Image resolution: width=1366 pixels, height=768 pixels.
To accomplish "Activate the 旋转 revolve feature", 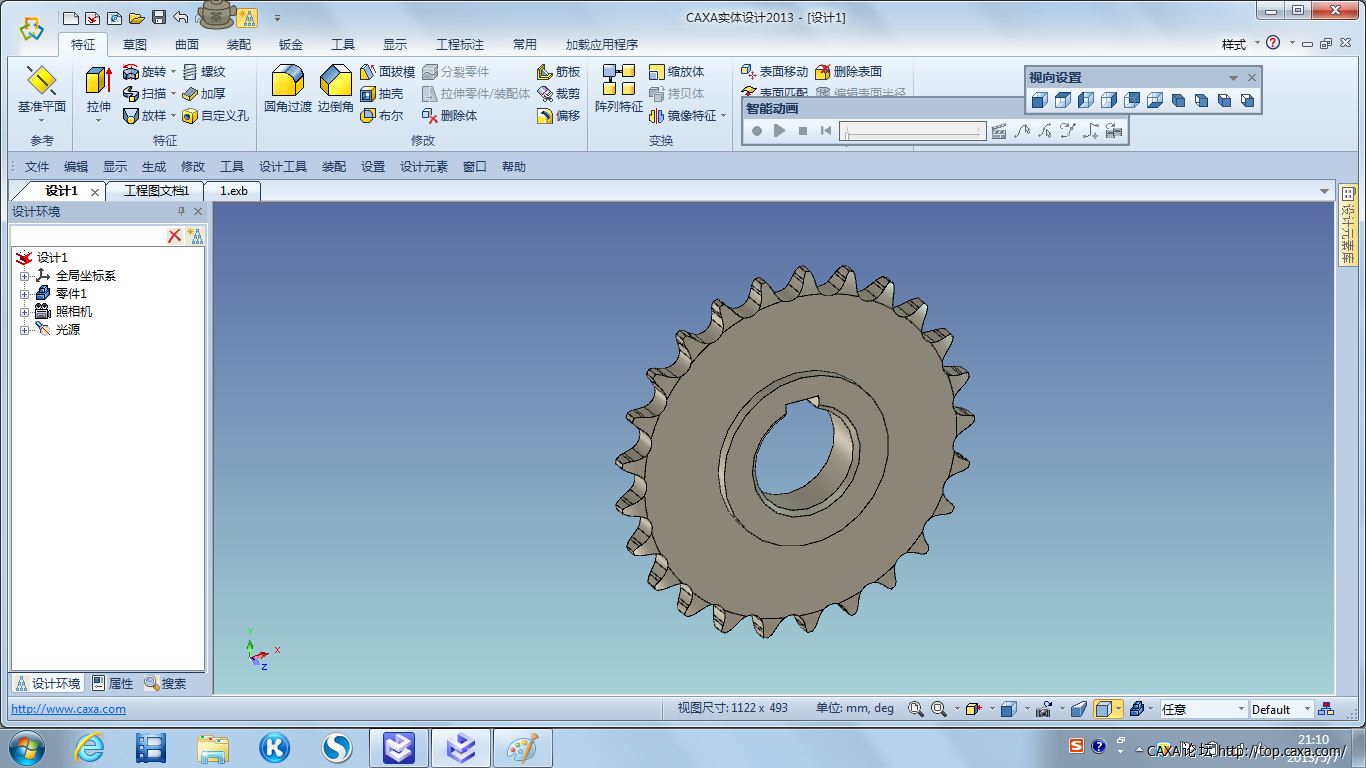I will pyautogui.click(x=144, y=72).
